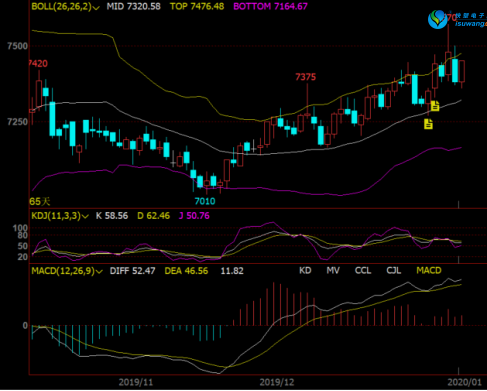Click the MID 7320.58 value
Image resolution: width=487 pixels, height=391 pixels.
tap(134, 6)
